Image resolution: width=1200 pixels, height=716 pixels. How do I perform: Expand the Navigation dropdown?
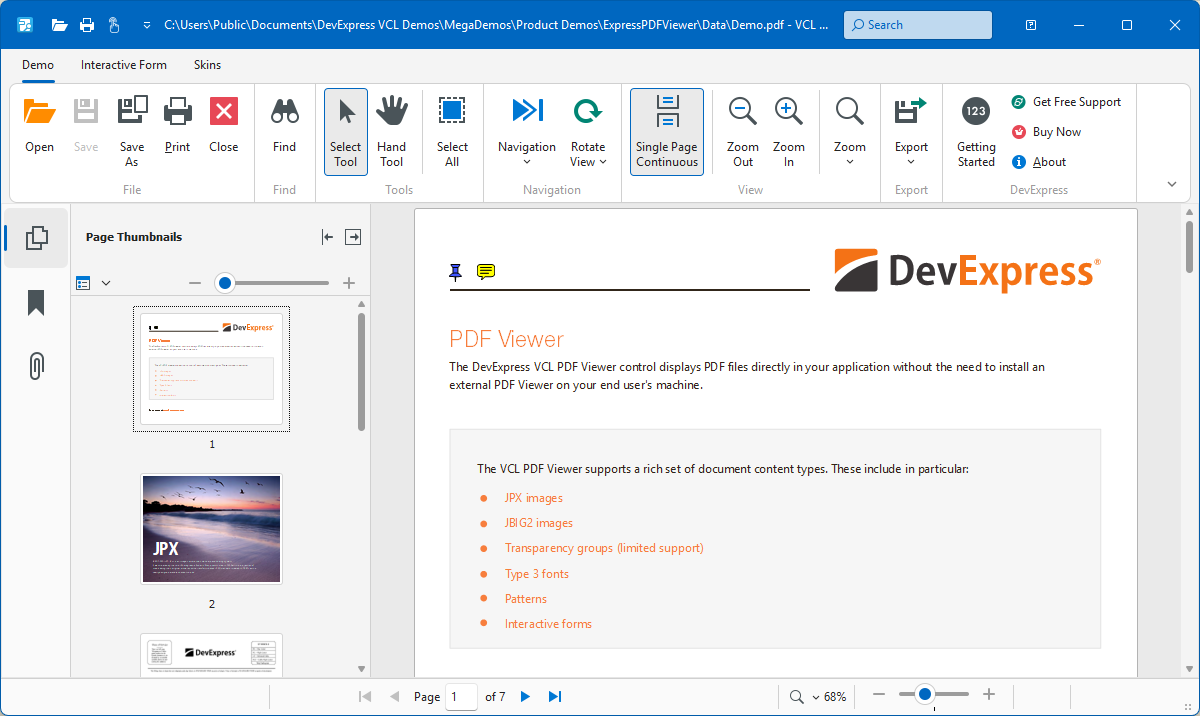pos(527,132)
